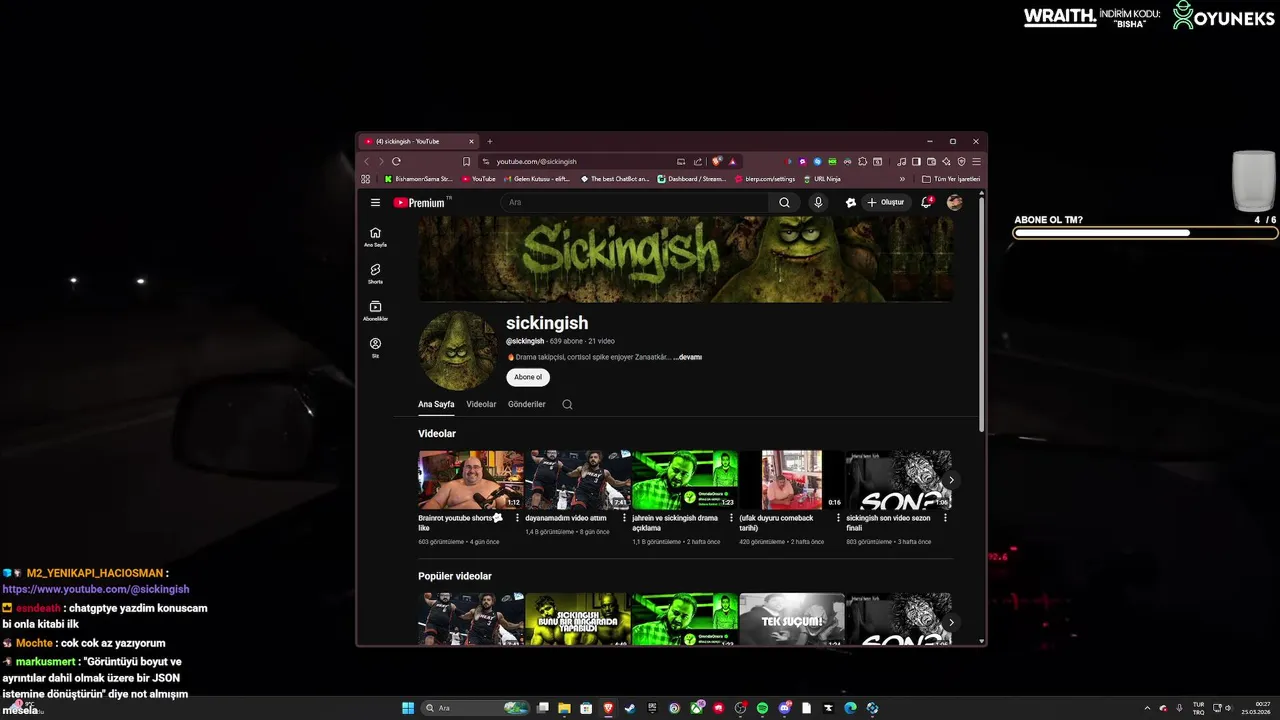This screenshot has width=1280, height=720.
Task: Go to Ana Sayfa in the sidebar
Action: point(375,237)
